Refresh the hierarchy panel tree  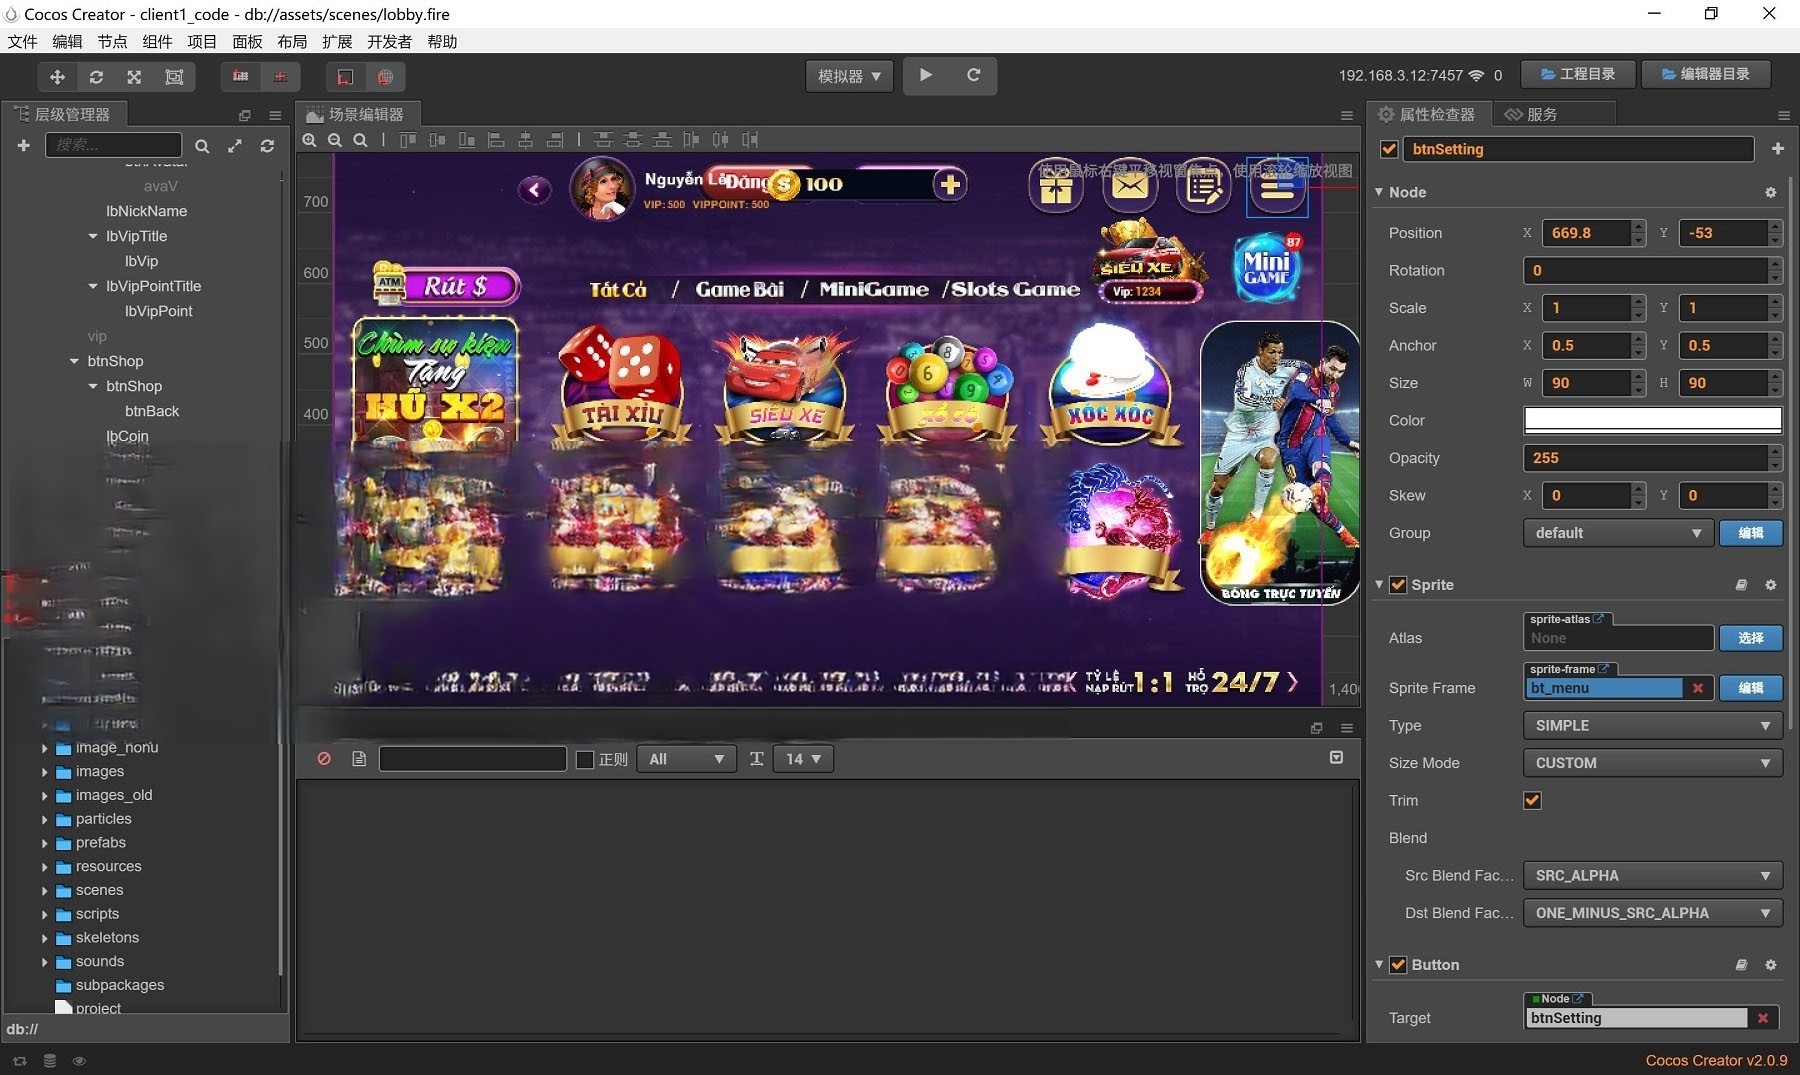267,146
